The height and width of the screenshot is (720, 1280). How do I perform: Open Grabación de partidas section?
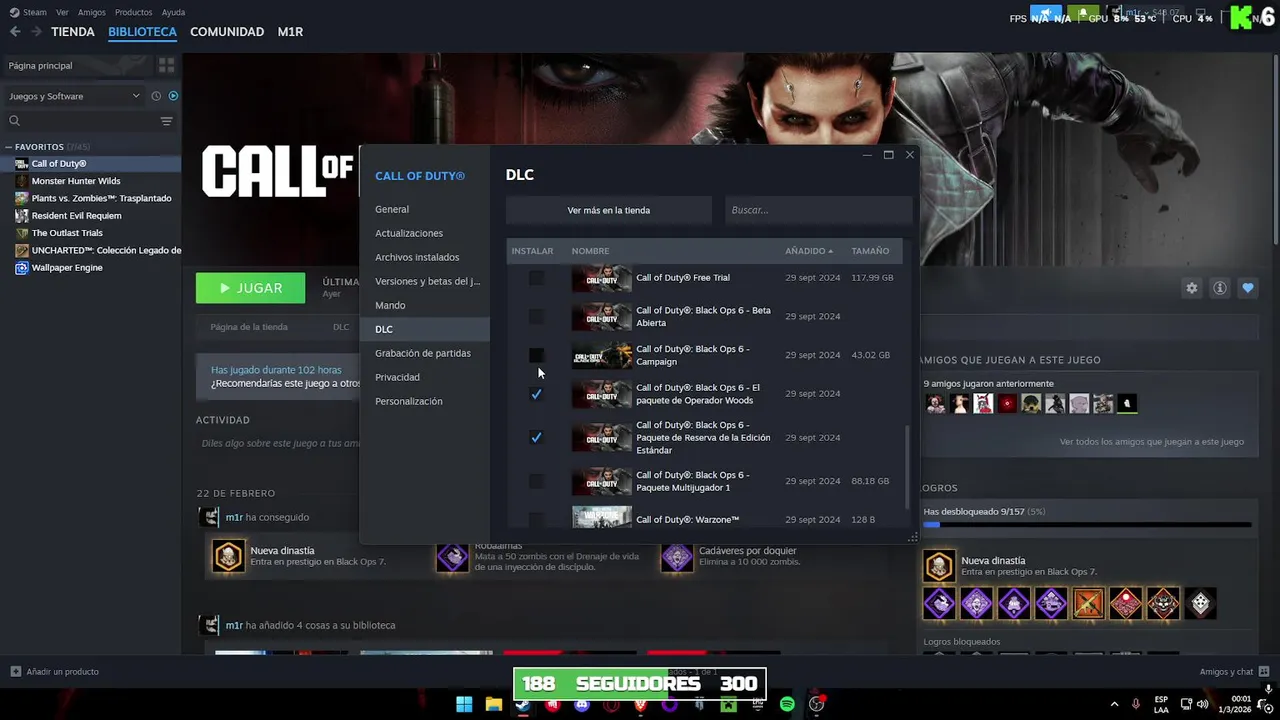pyautogui.click(x=425, y=353)
